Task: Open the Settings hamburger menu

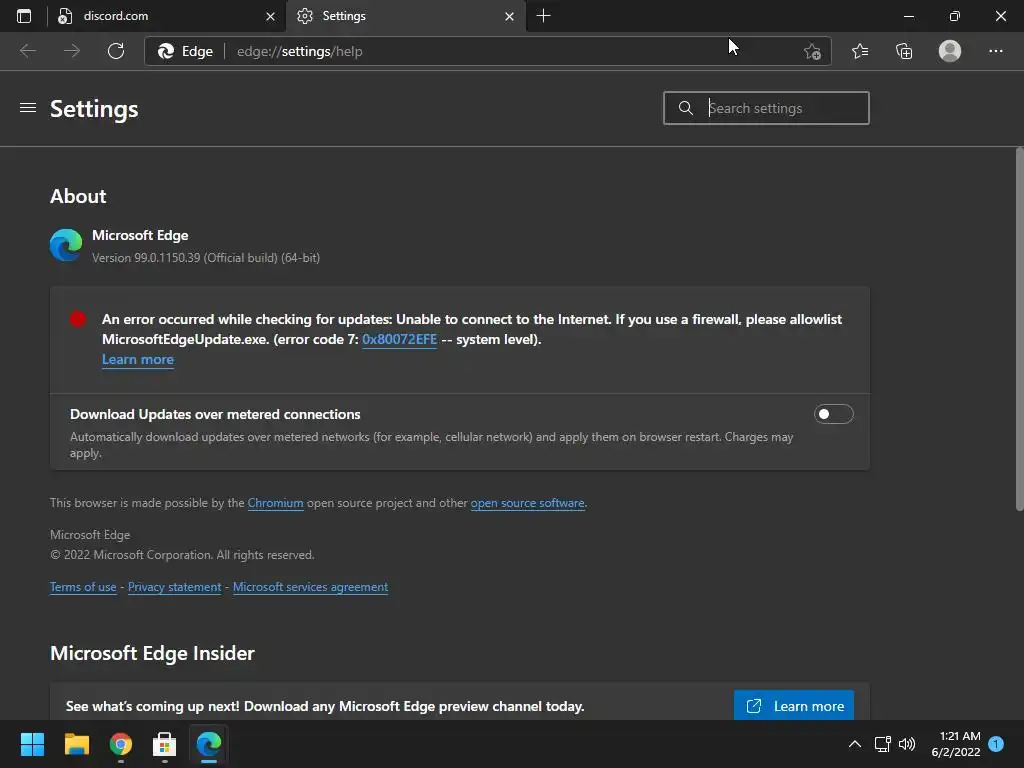Action: click(27, 108)
